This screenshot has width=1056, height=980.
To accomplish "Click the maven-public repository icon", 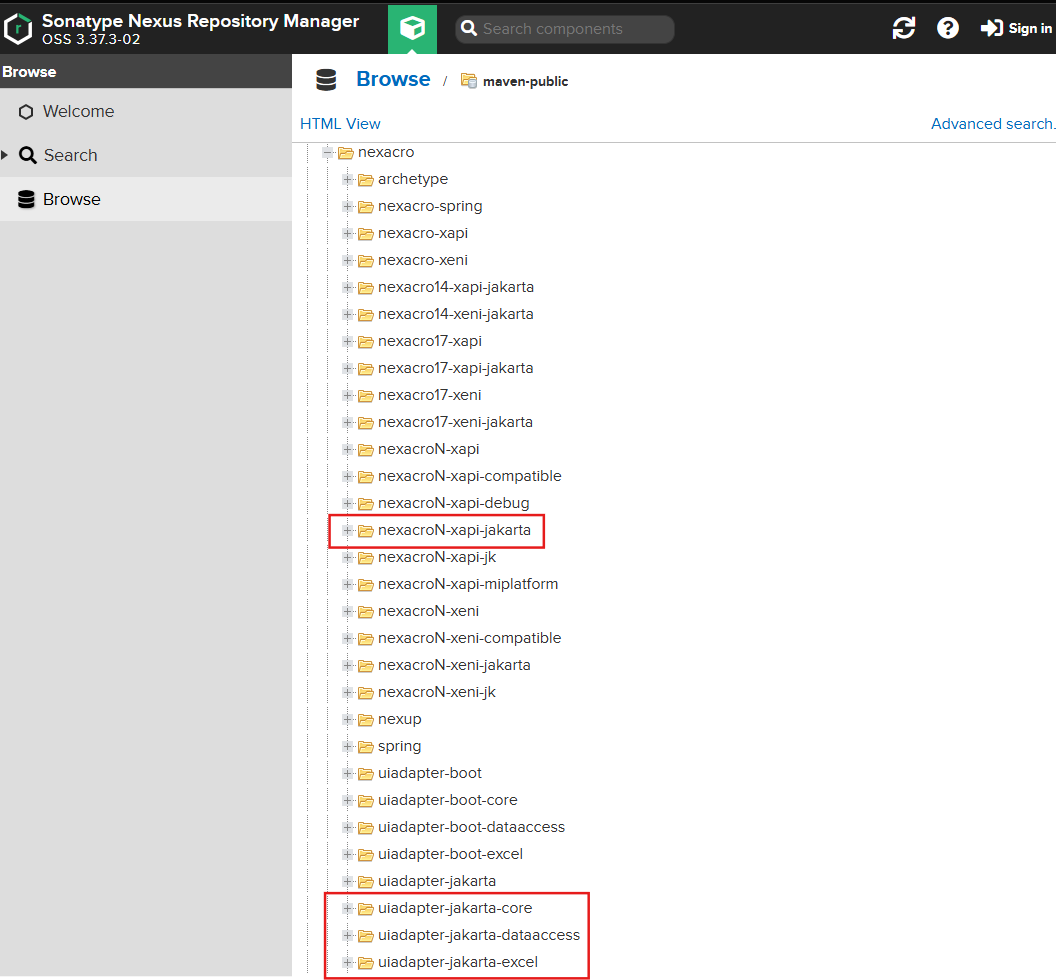I will click(469, 81).
